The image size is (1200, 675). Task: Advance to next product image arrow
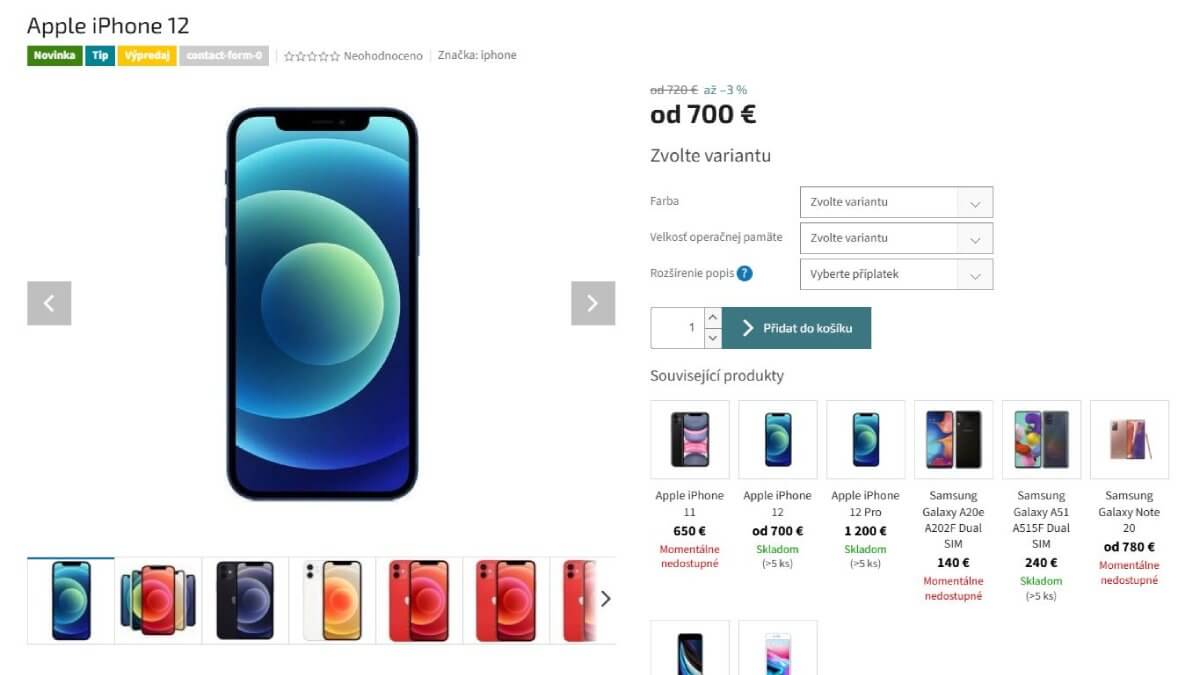pyautogui.click(x=593, y=303)
